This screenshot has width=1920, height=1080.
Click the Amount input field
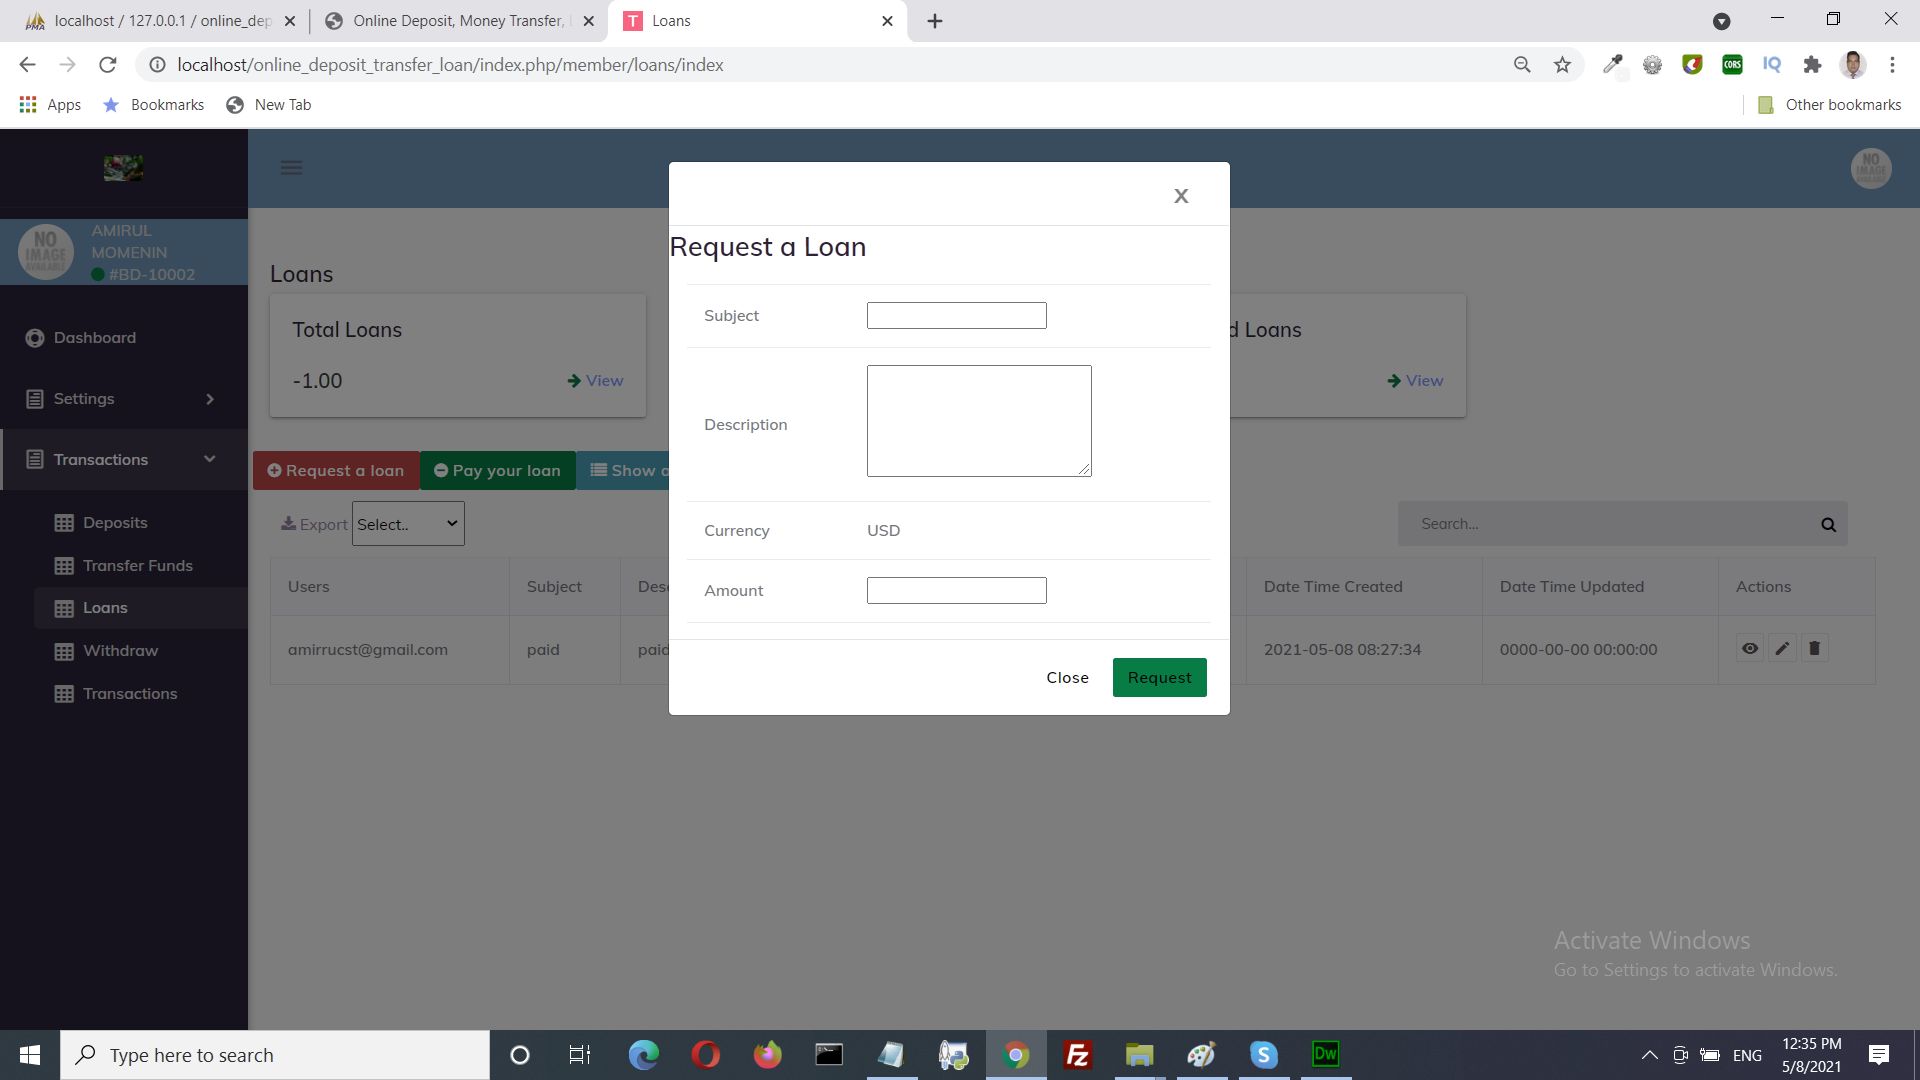coord(956,591)
